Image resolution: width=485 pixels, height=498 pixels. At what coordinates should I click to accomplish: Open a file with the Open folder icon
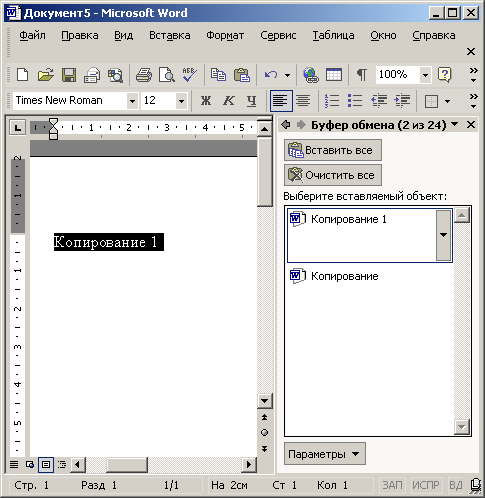pos(46,75)
